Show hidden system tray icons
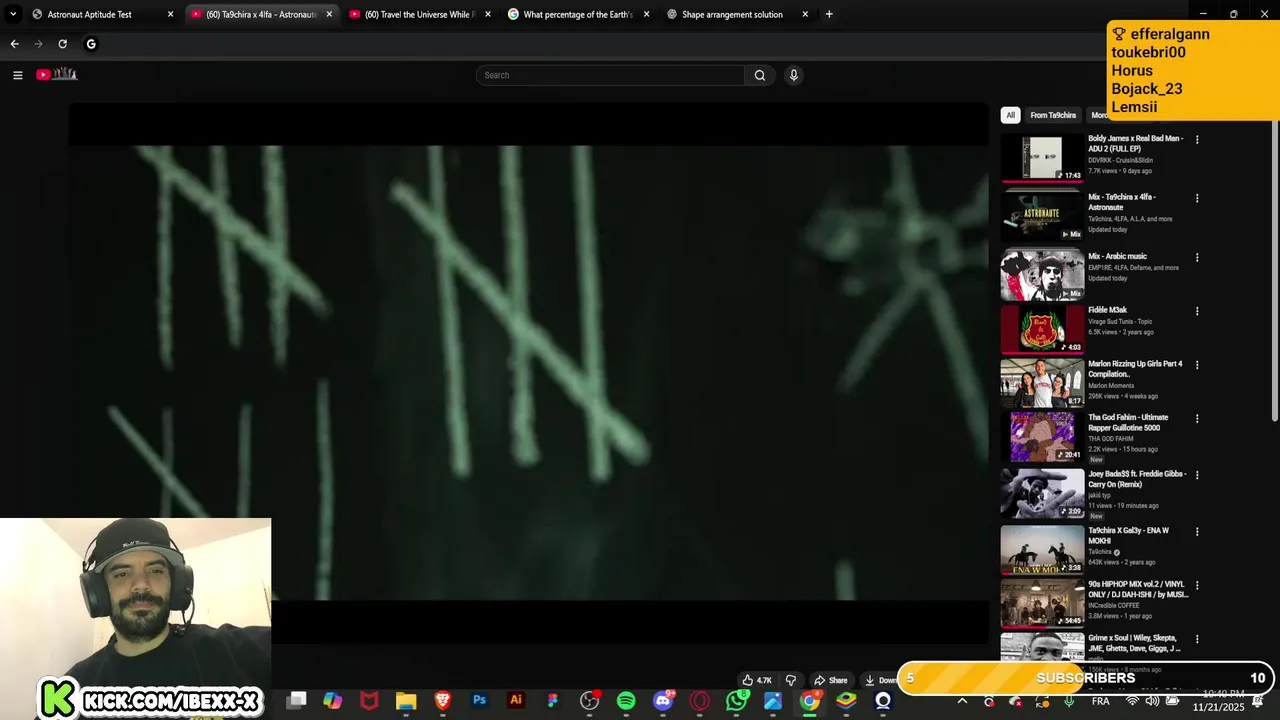 pyautogui.click(x=962, y=702)
